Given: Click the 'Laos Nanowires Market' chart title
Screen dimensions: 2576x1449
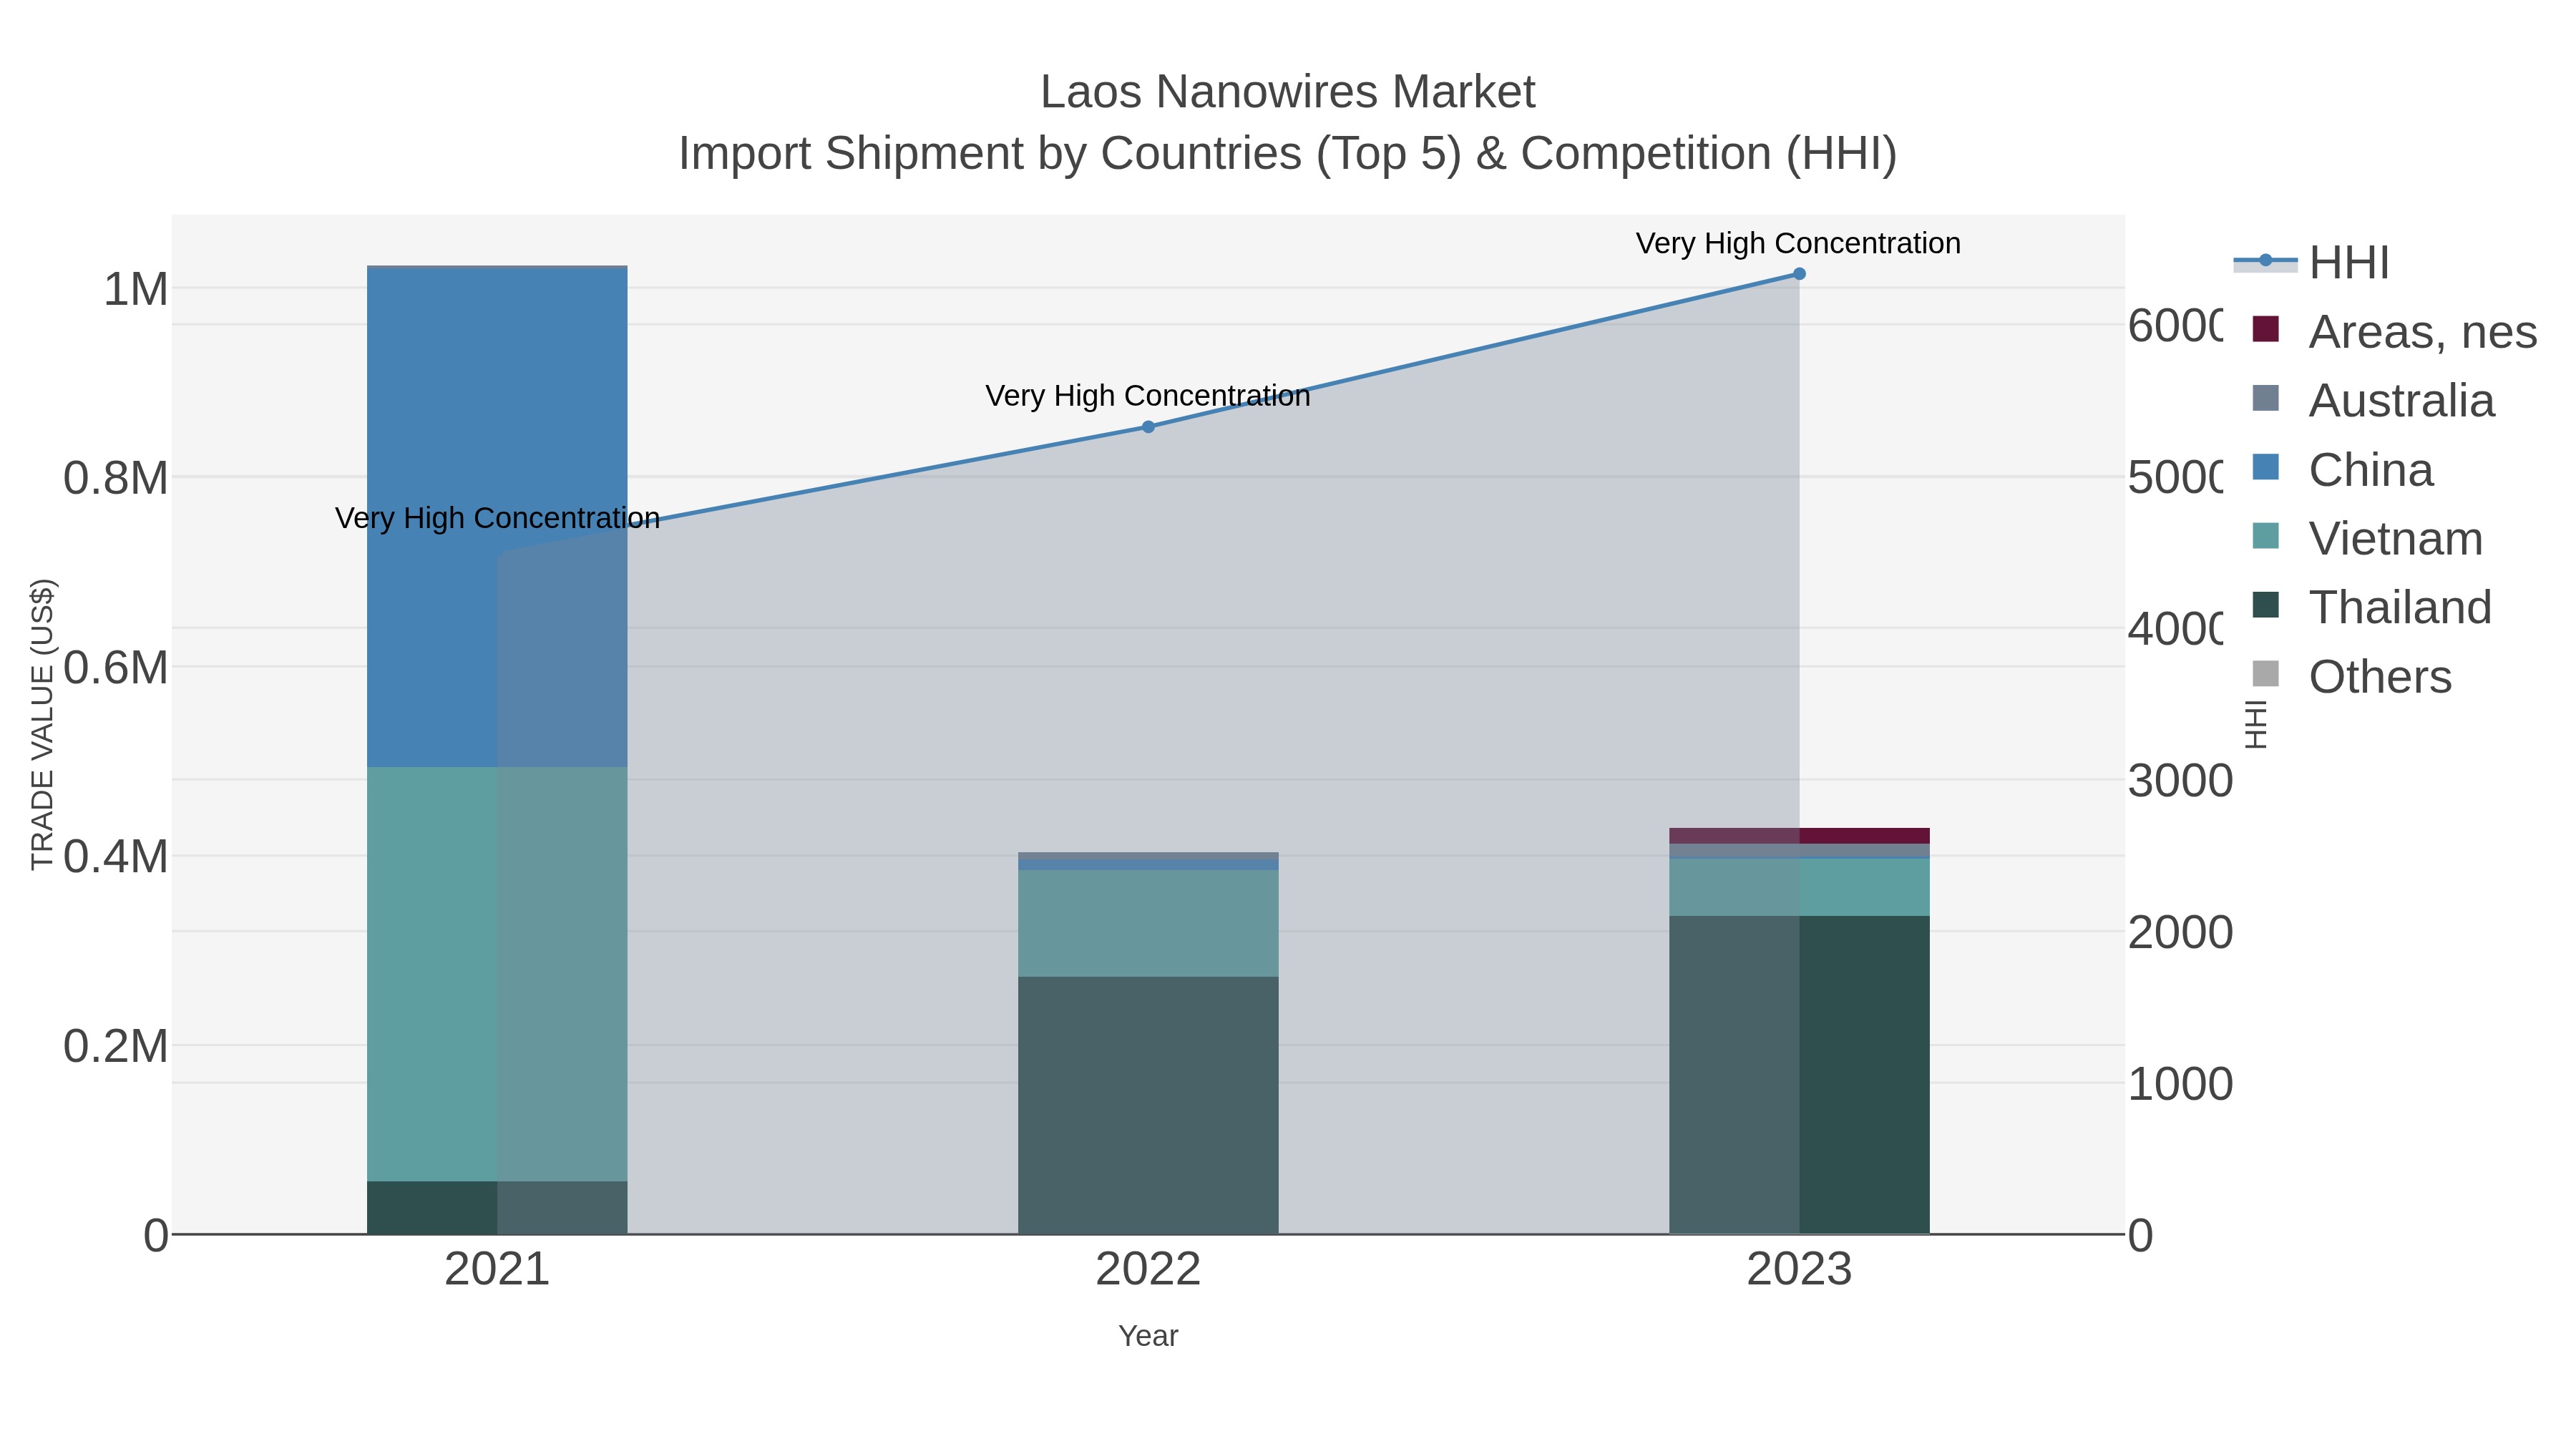Looking at the screenshot, I should coord(1287,92).
